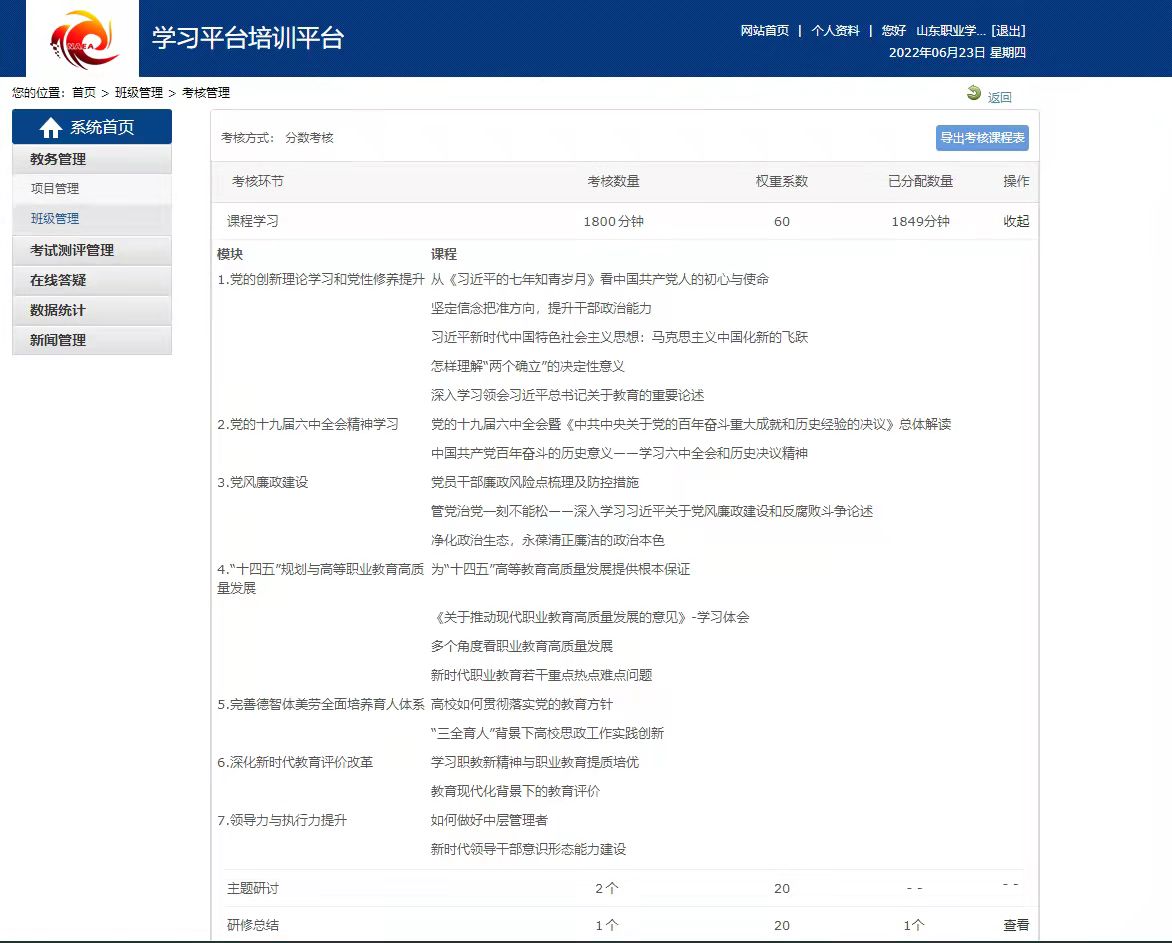Click the green return arrow icon
The height and width of the screenshot is (943, 1172).
tap(974, 93)
